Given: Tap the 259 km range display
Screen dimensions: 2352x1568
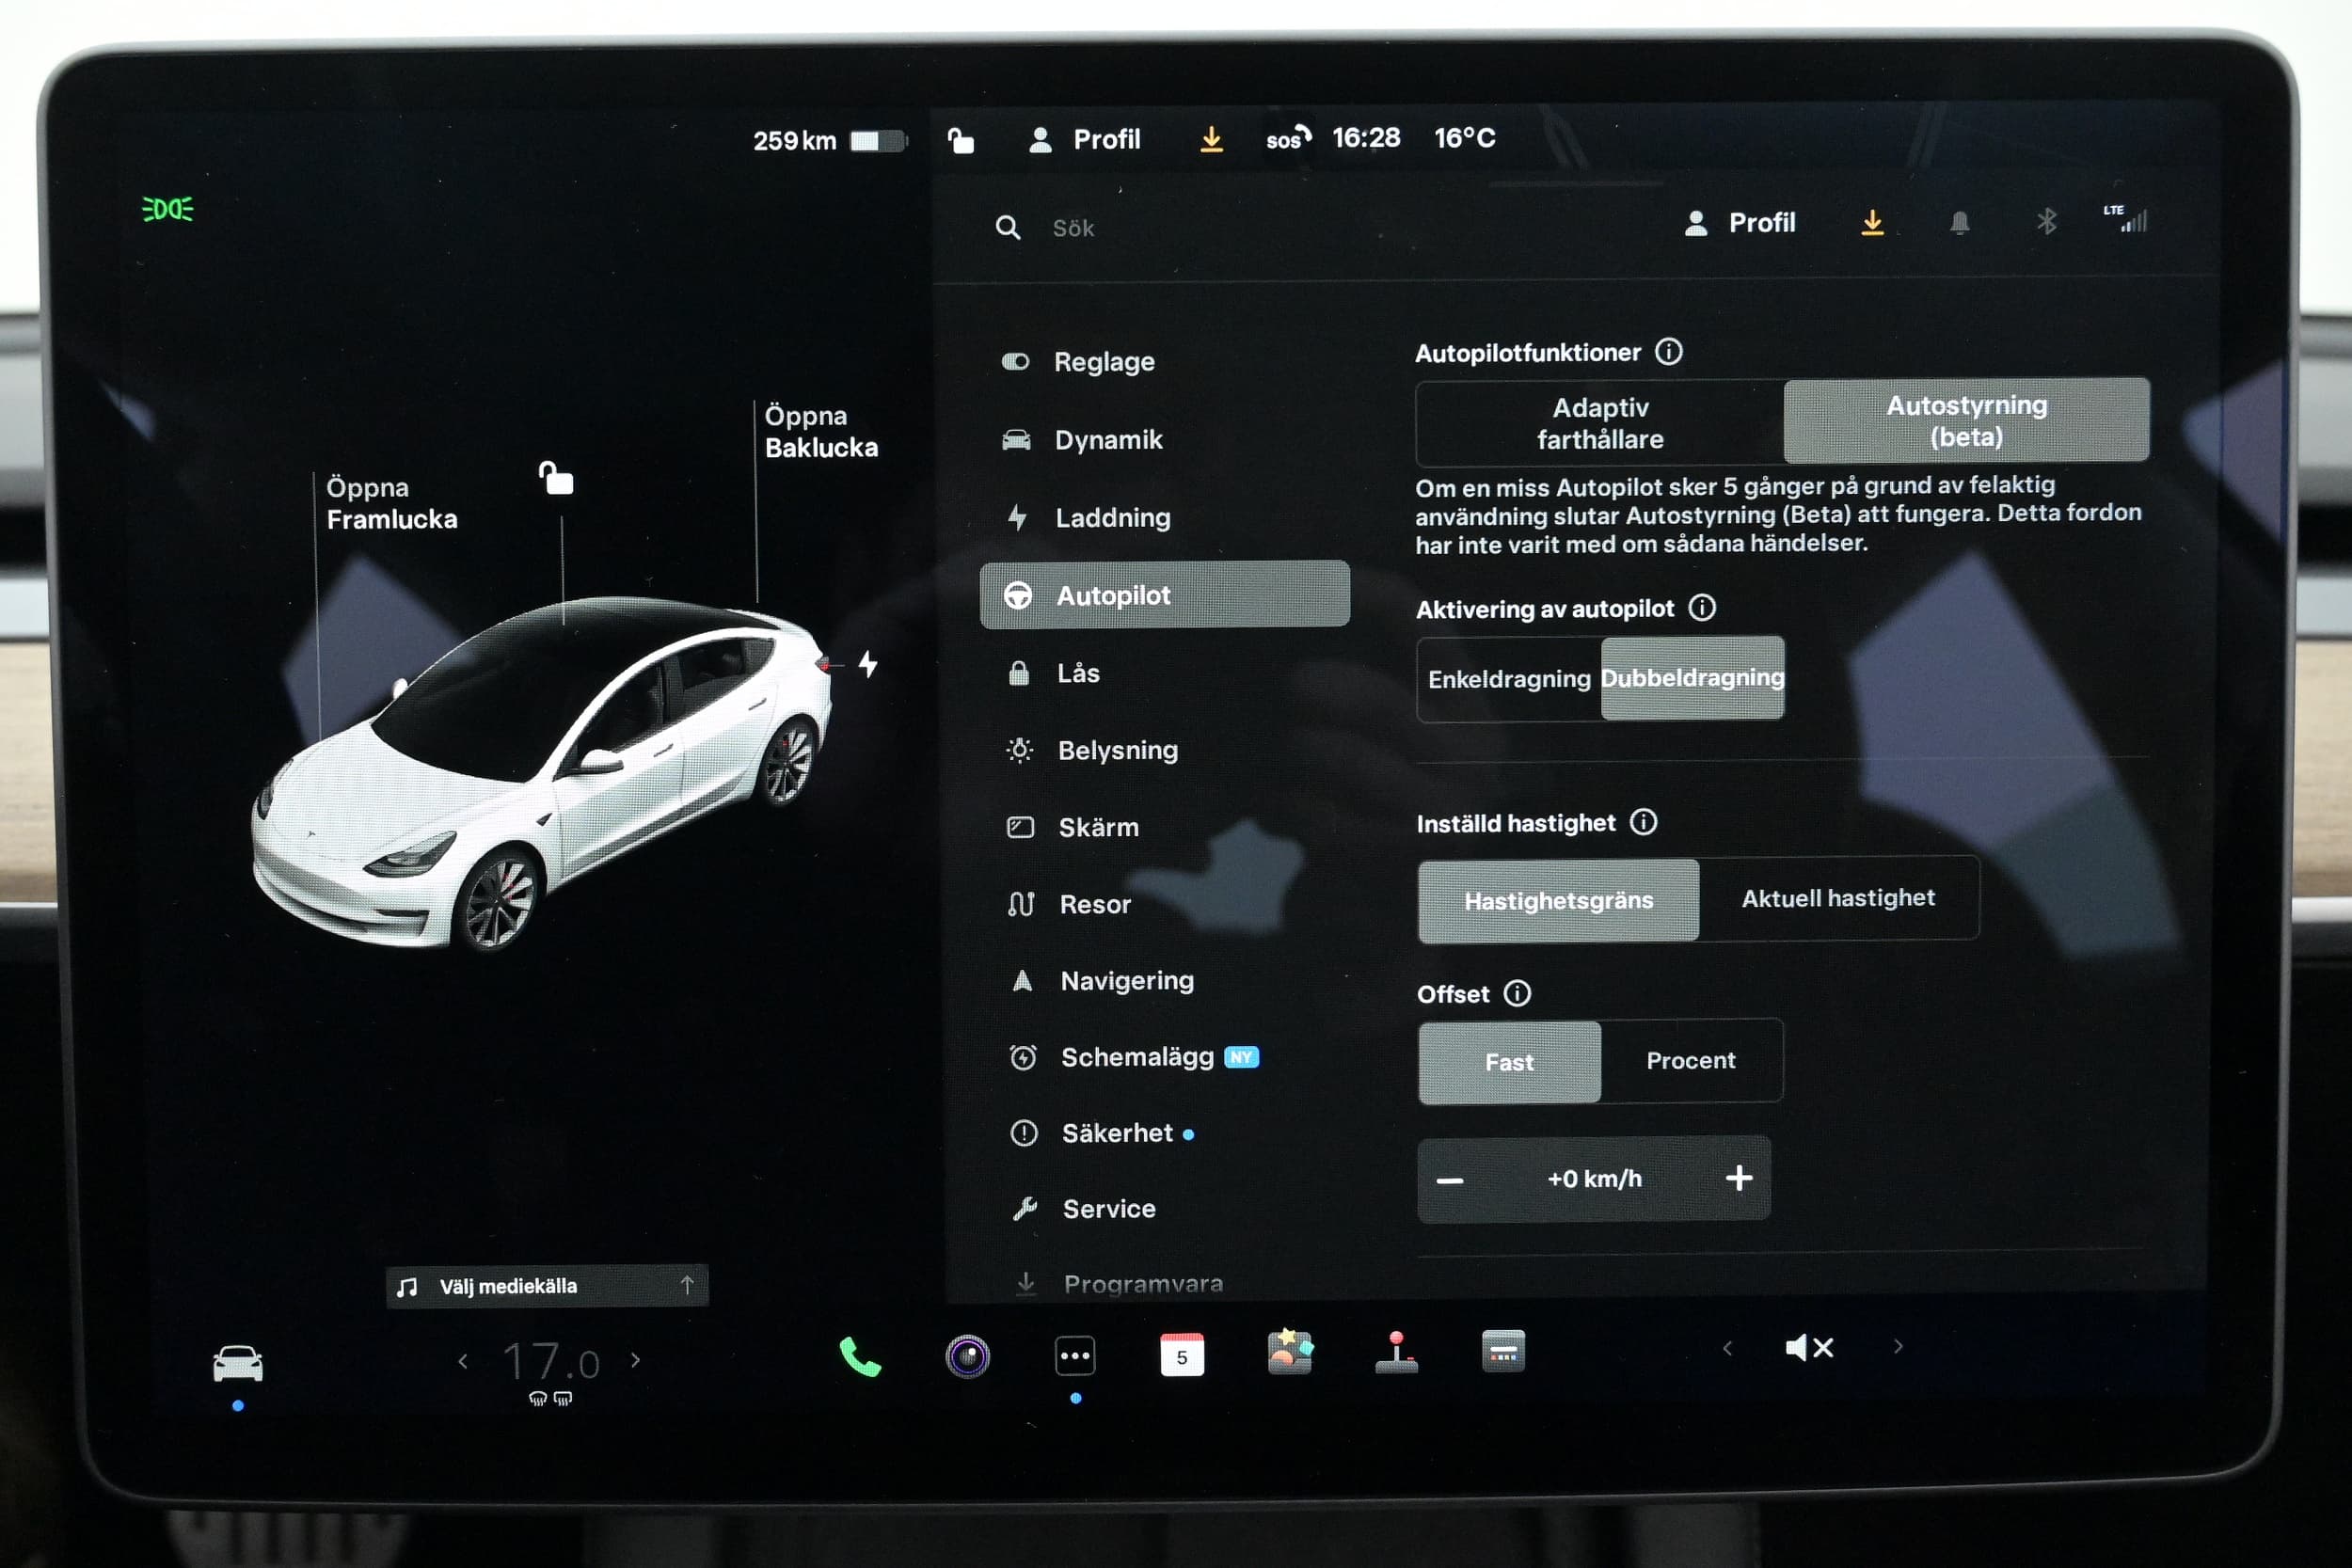Looking at the screenshot, I should click(830, 141).
